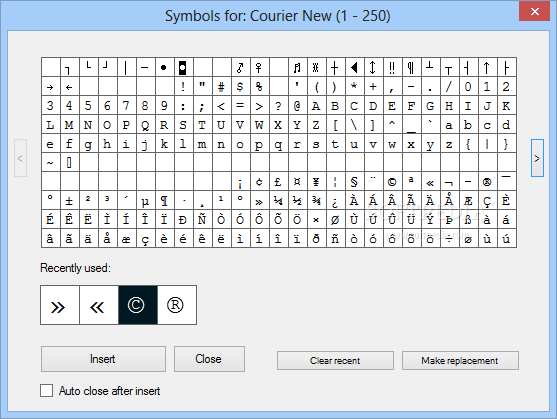Image resolution: width=557 pixels, height=419 pixels.
Task: Choose the bullet • symbol in first row
Action: pos(164,67)
